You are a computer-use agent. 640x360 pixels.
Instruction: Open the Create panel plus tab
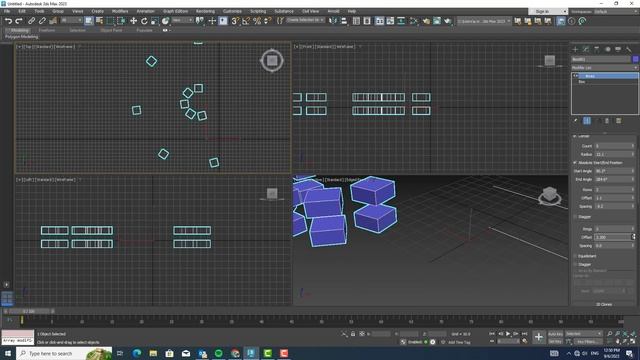(576, 49)
